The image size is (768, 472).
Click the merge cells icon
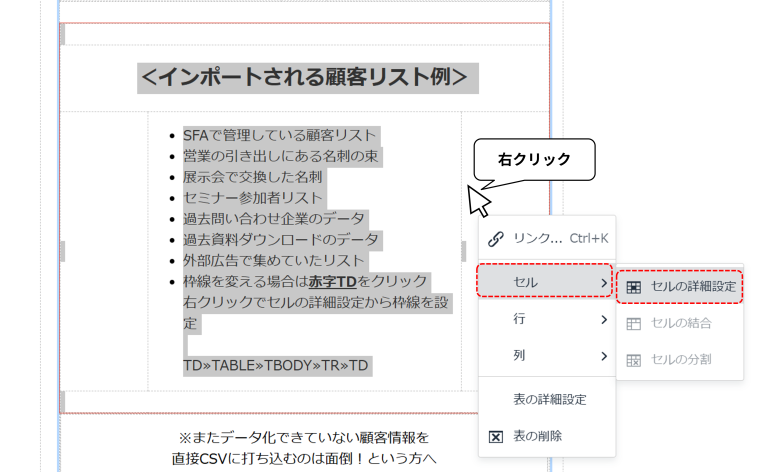point(633,324)
